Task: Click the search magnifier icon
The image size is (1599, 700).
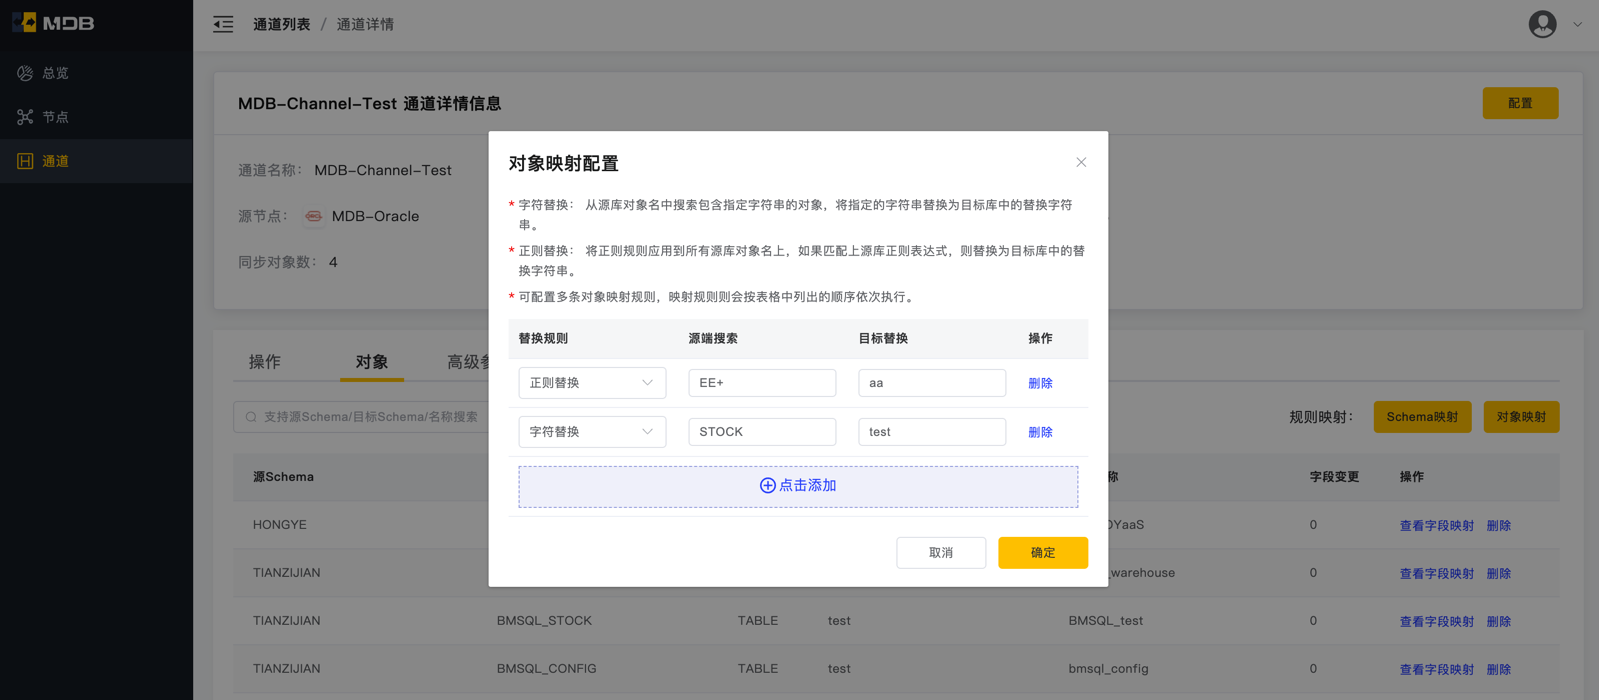Action: click(251, 417)
